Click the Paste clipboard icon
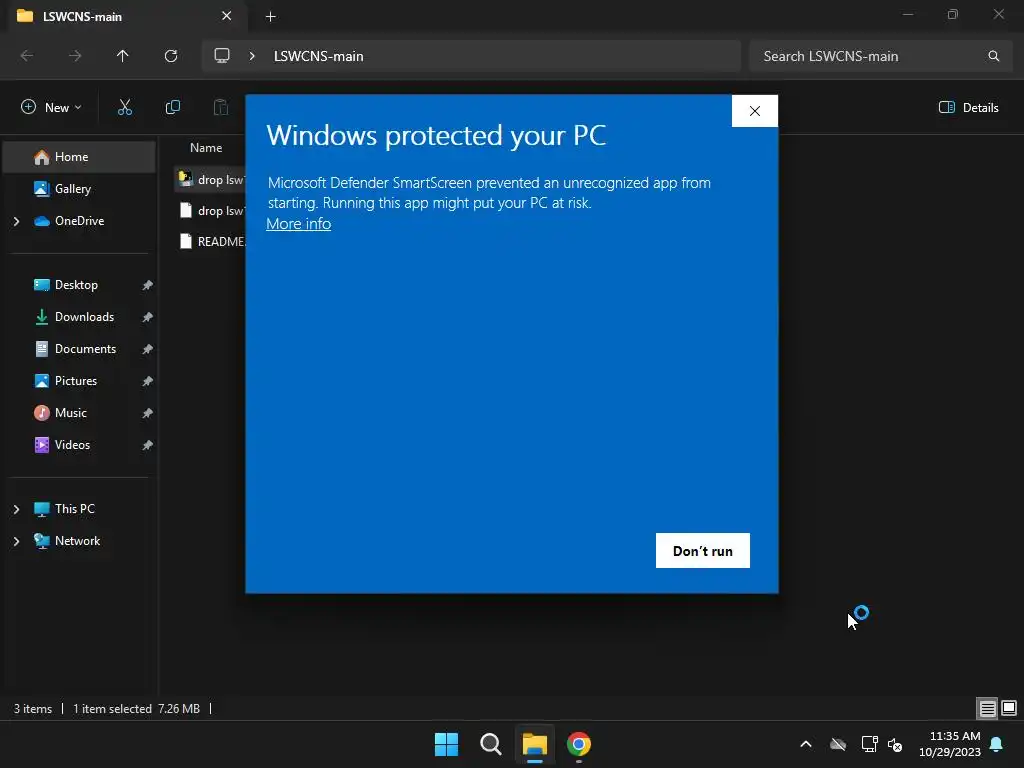The width and height of the screenshot is (1024, 768). click(221, 108)
